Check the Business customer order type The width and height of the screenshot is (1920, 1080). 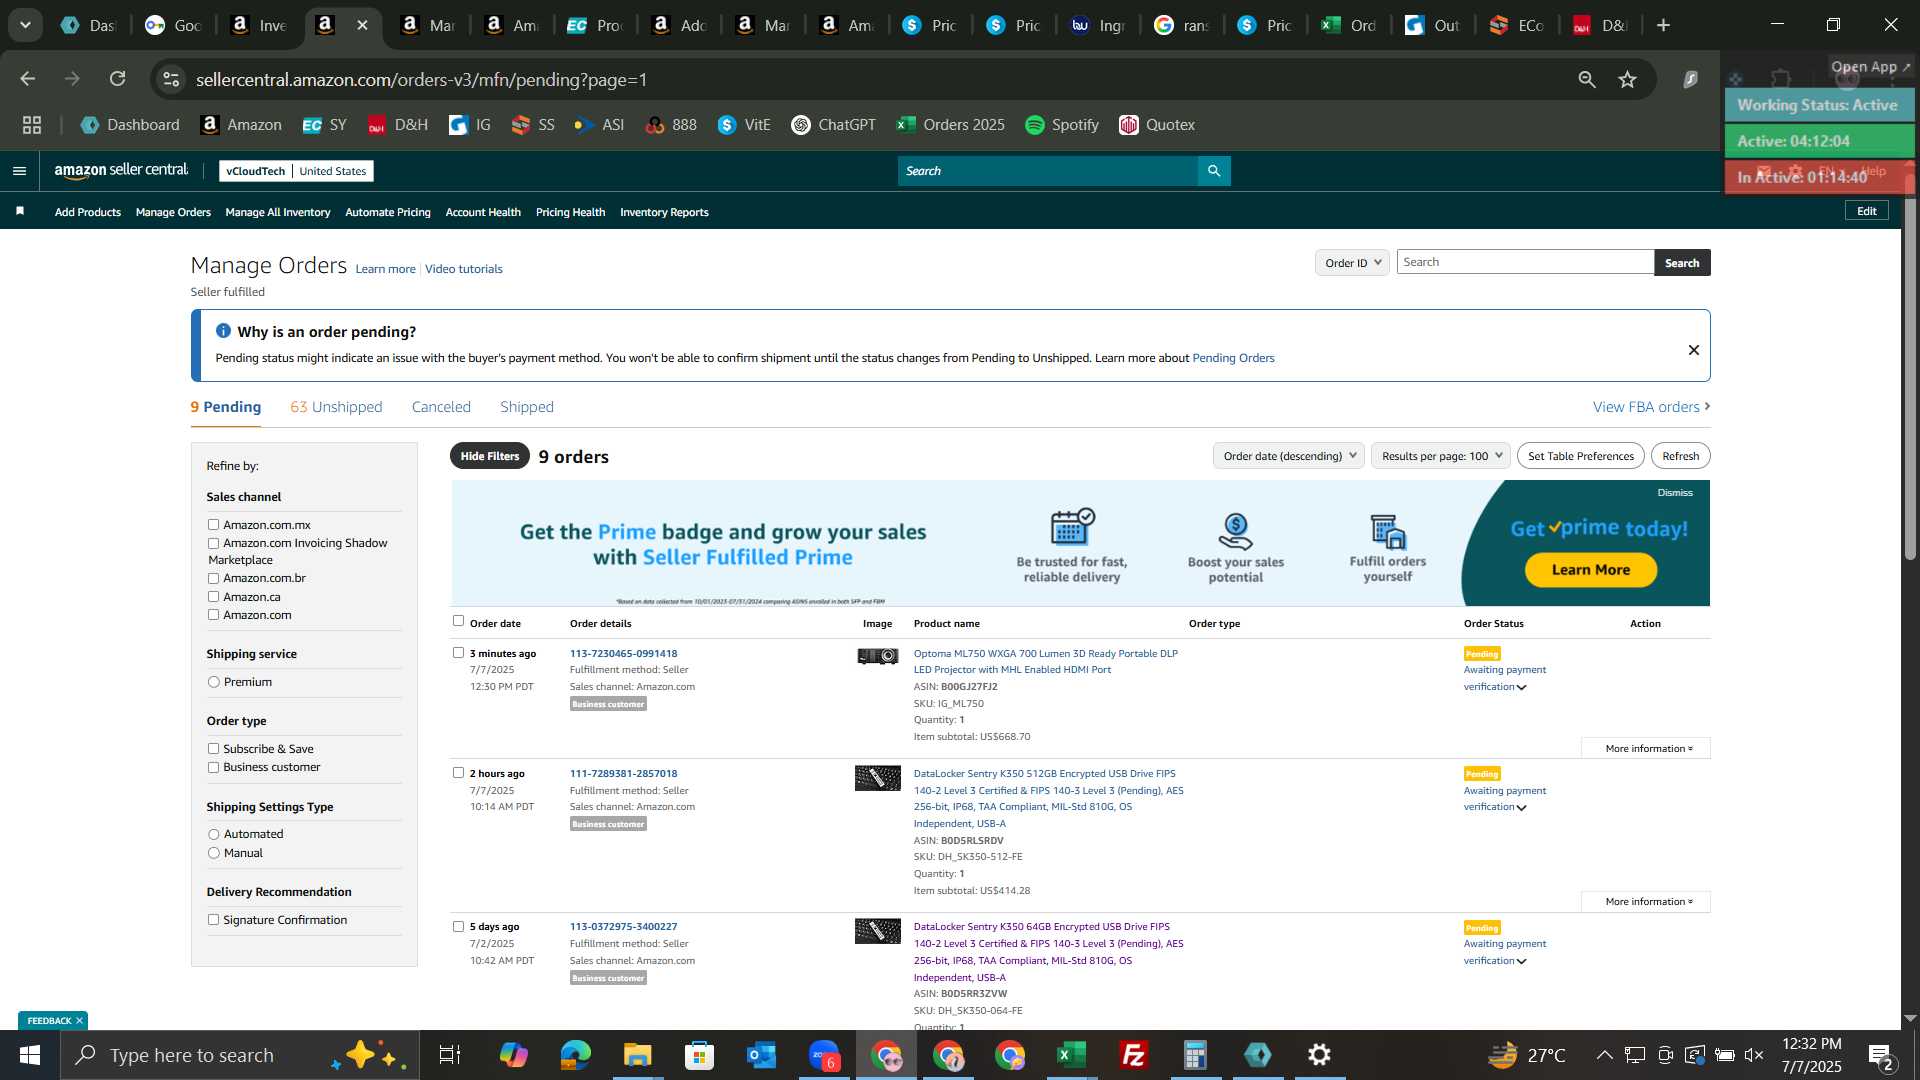(x=213, y=767)
